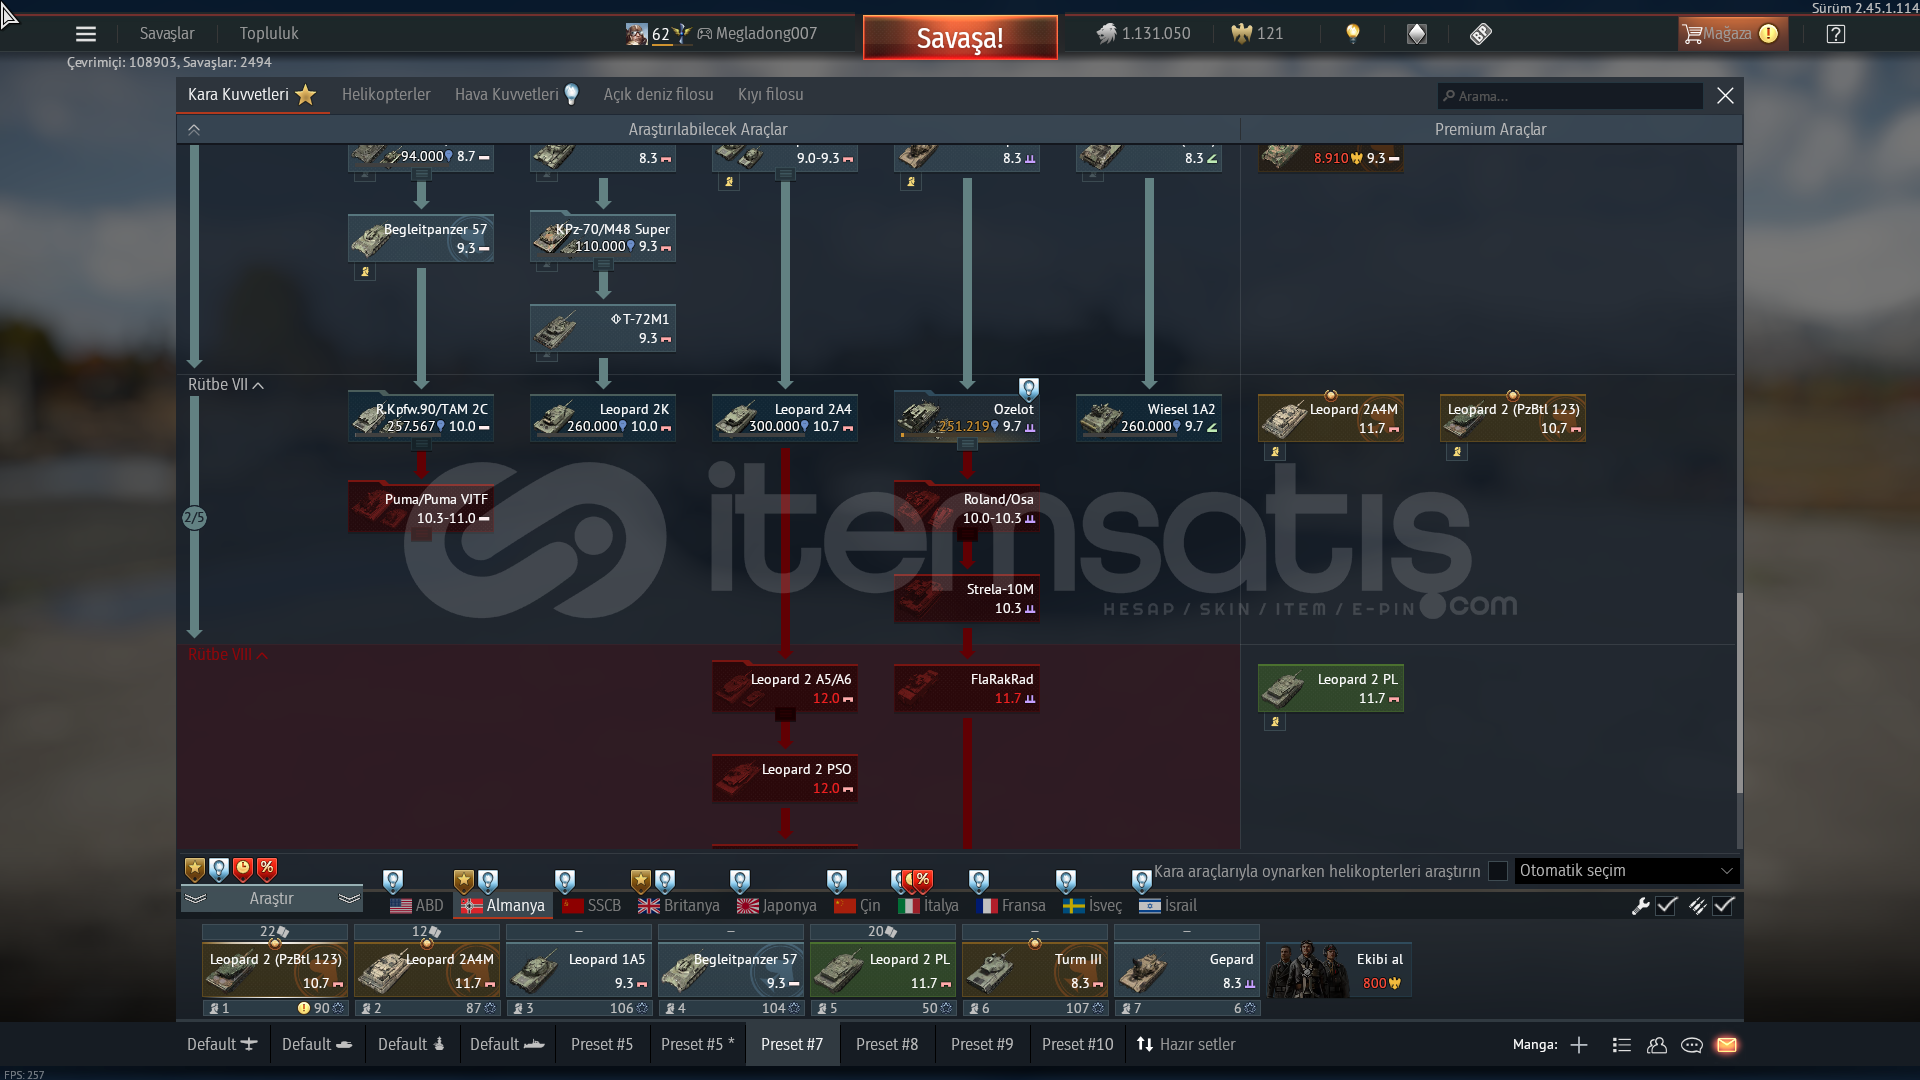
Task: Expand the Araştır research panel
Action: tap(271, 899)
